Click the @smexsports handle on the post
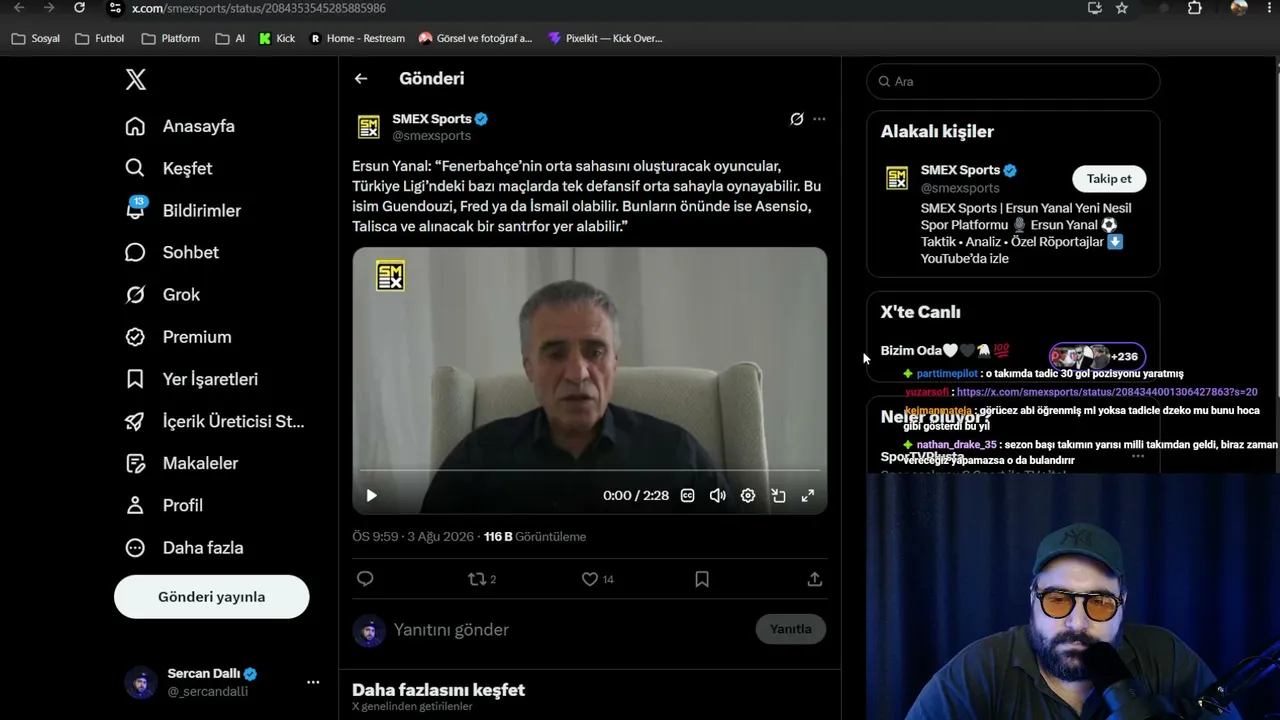Viewport: 1280px width, 720px height. click(x=431, y=136)
